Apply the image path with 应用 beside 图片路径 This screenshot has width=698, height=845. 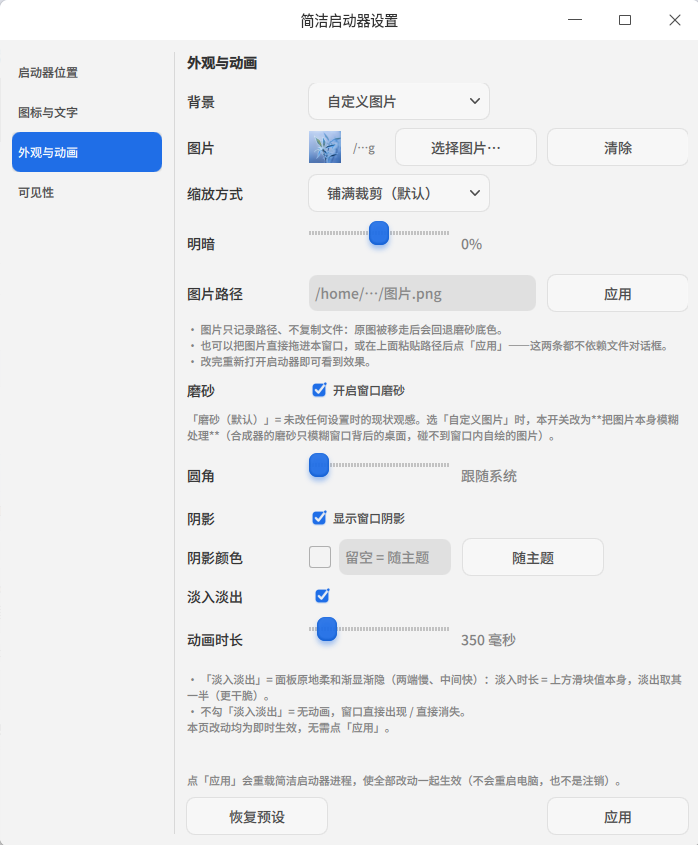click(618, 293)
